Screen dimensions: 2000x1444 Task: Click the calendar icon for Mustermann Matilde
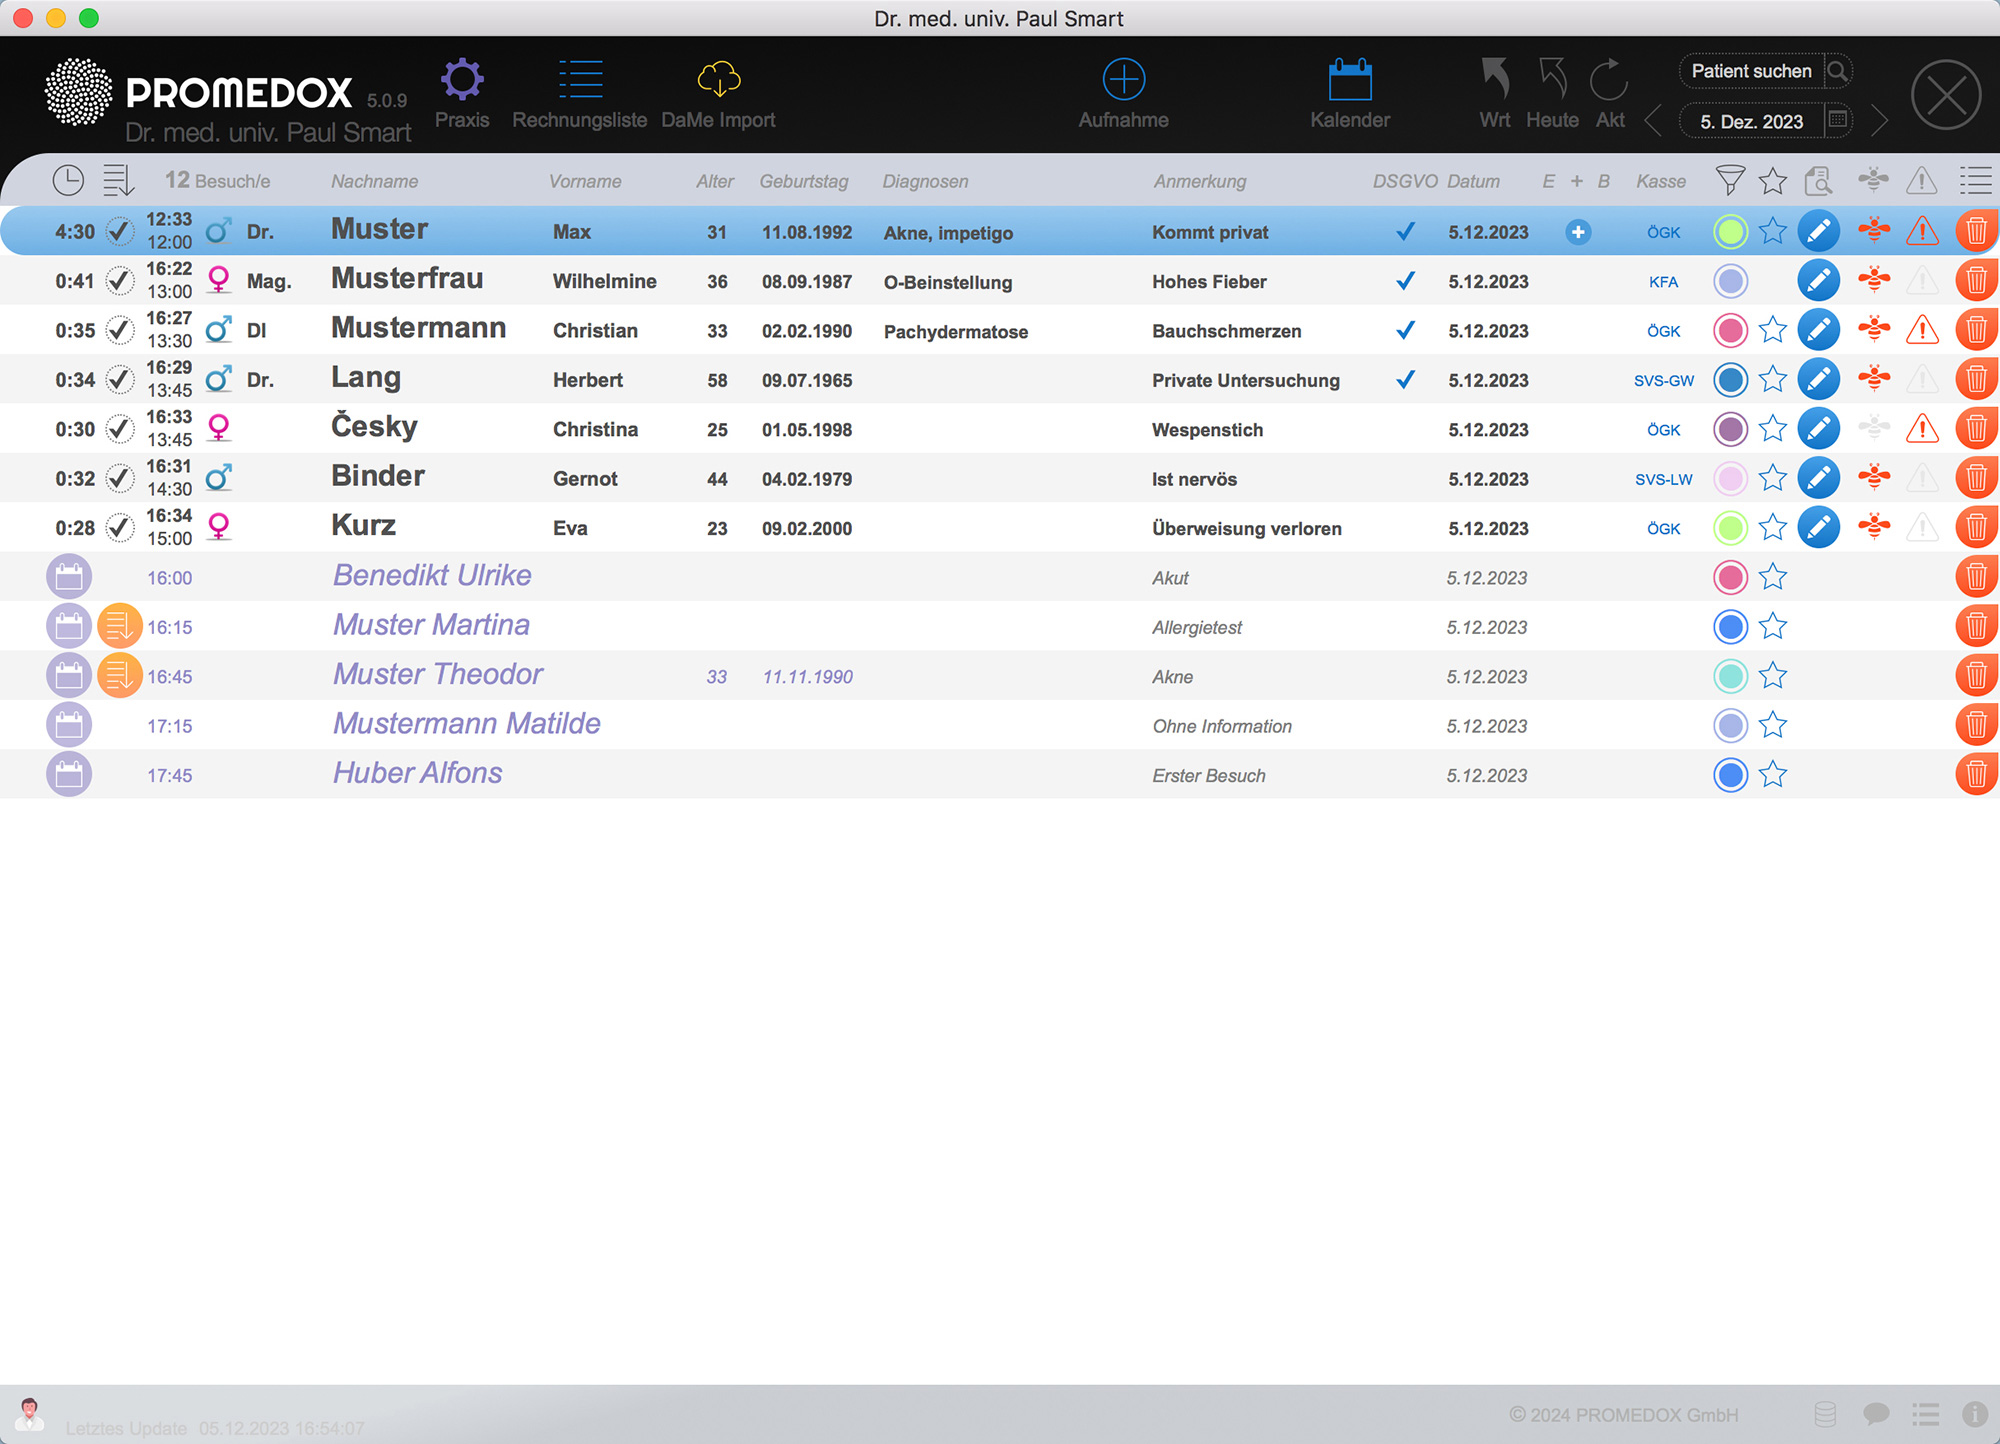click(x=69, y=725)
